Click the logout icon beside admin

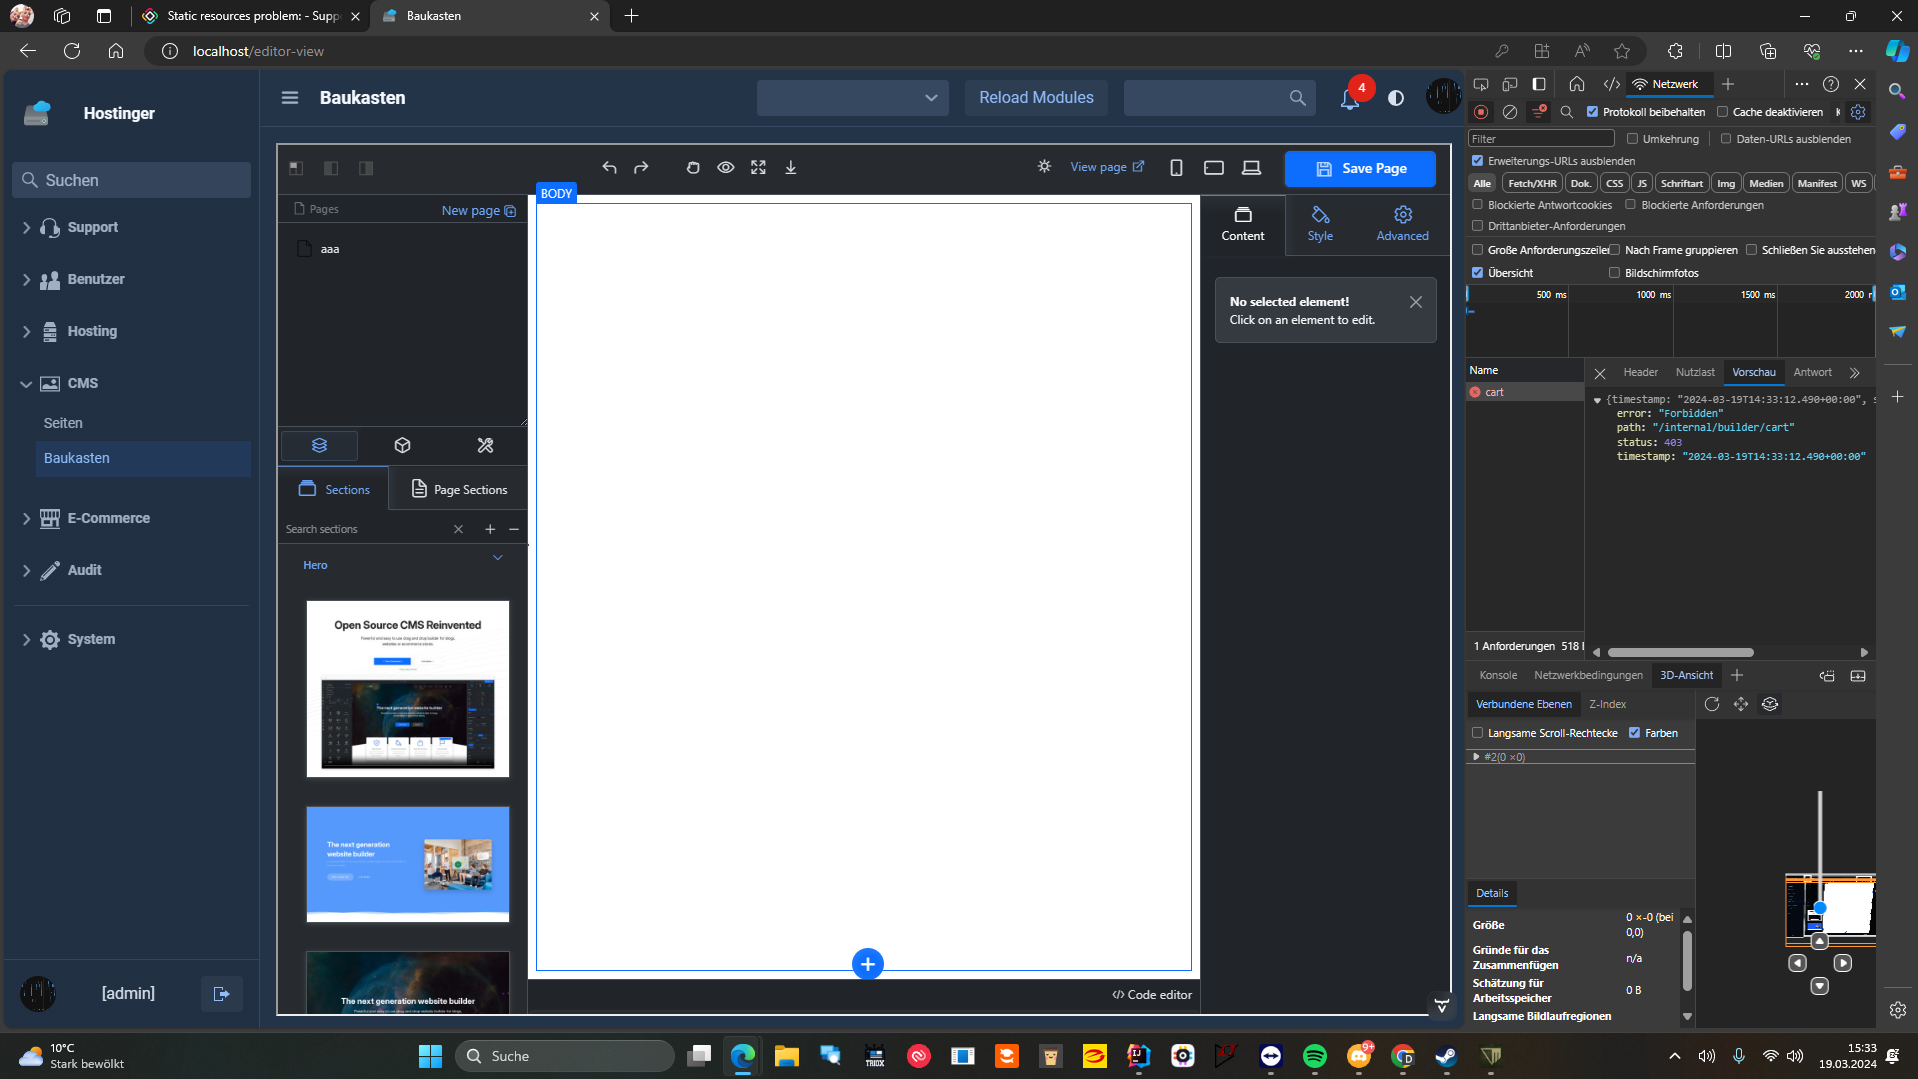(222, 994)
